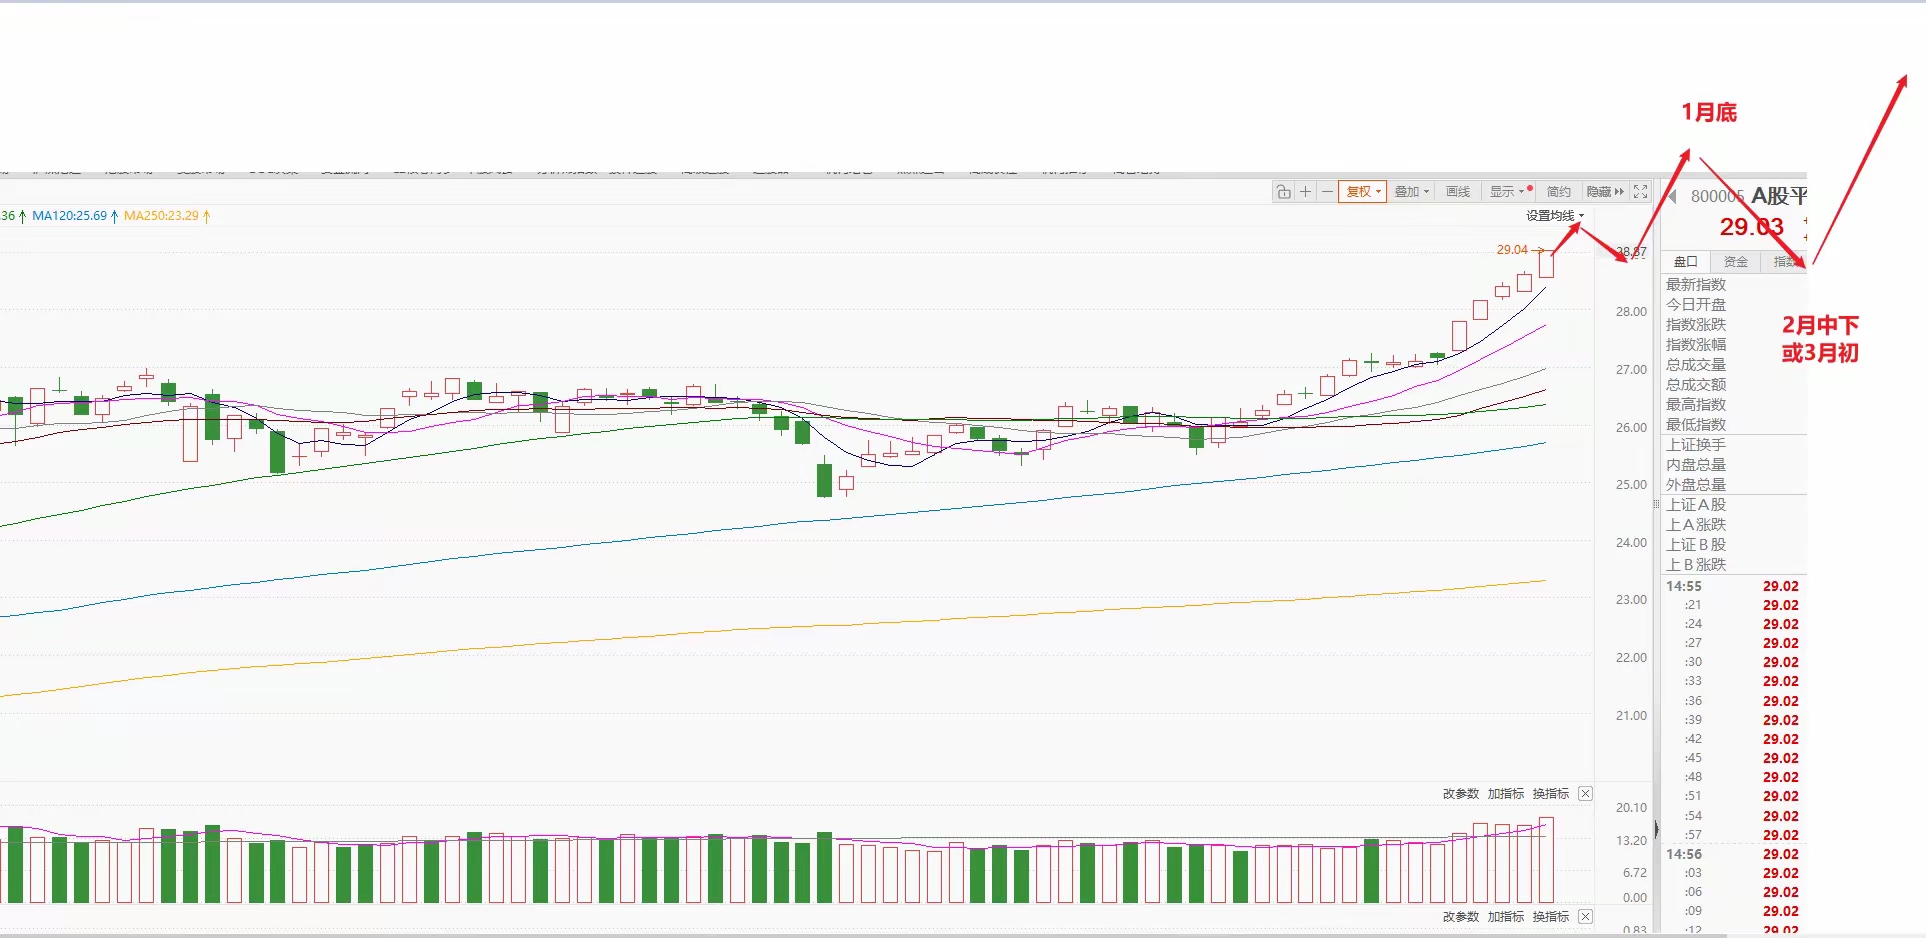Viewport: 1926px width, 938px height.
Task: Click the chart lock icon
Action: 1283,192
